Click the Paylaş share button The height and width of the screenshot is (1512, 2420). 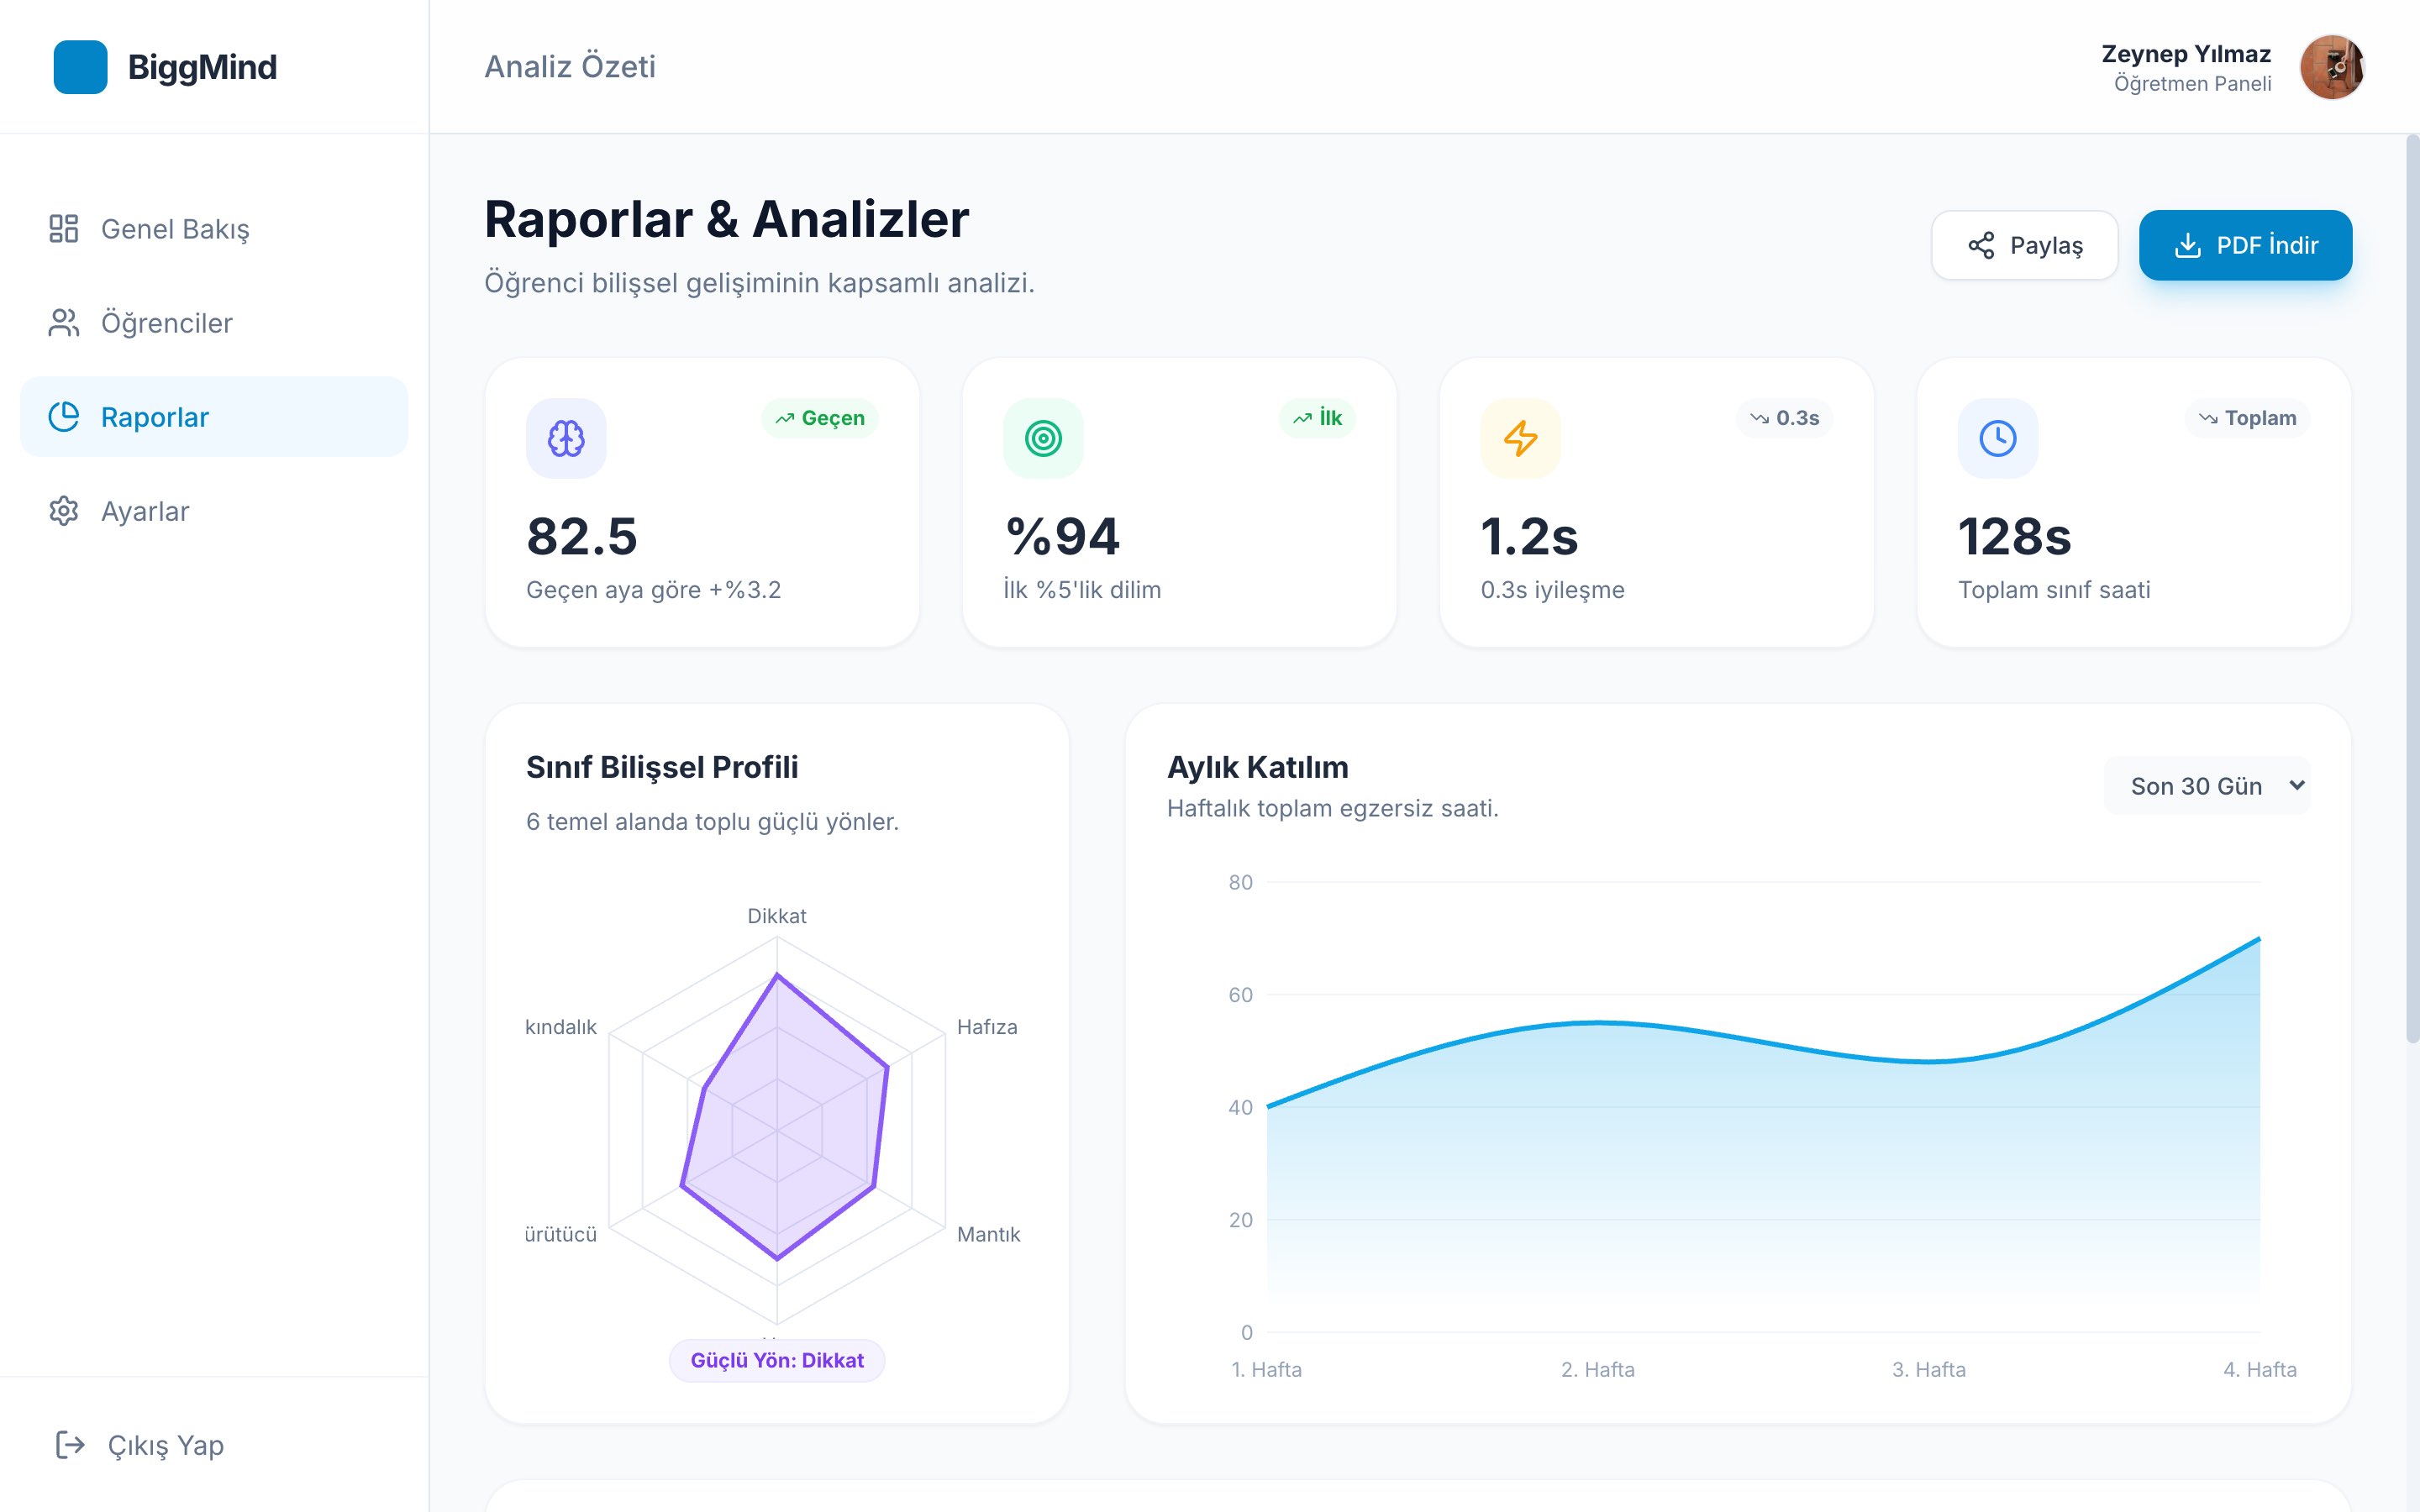[2024, 245]
